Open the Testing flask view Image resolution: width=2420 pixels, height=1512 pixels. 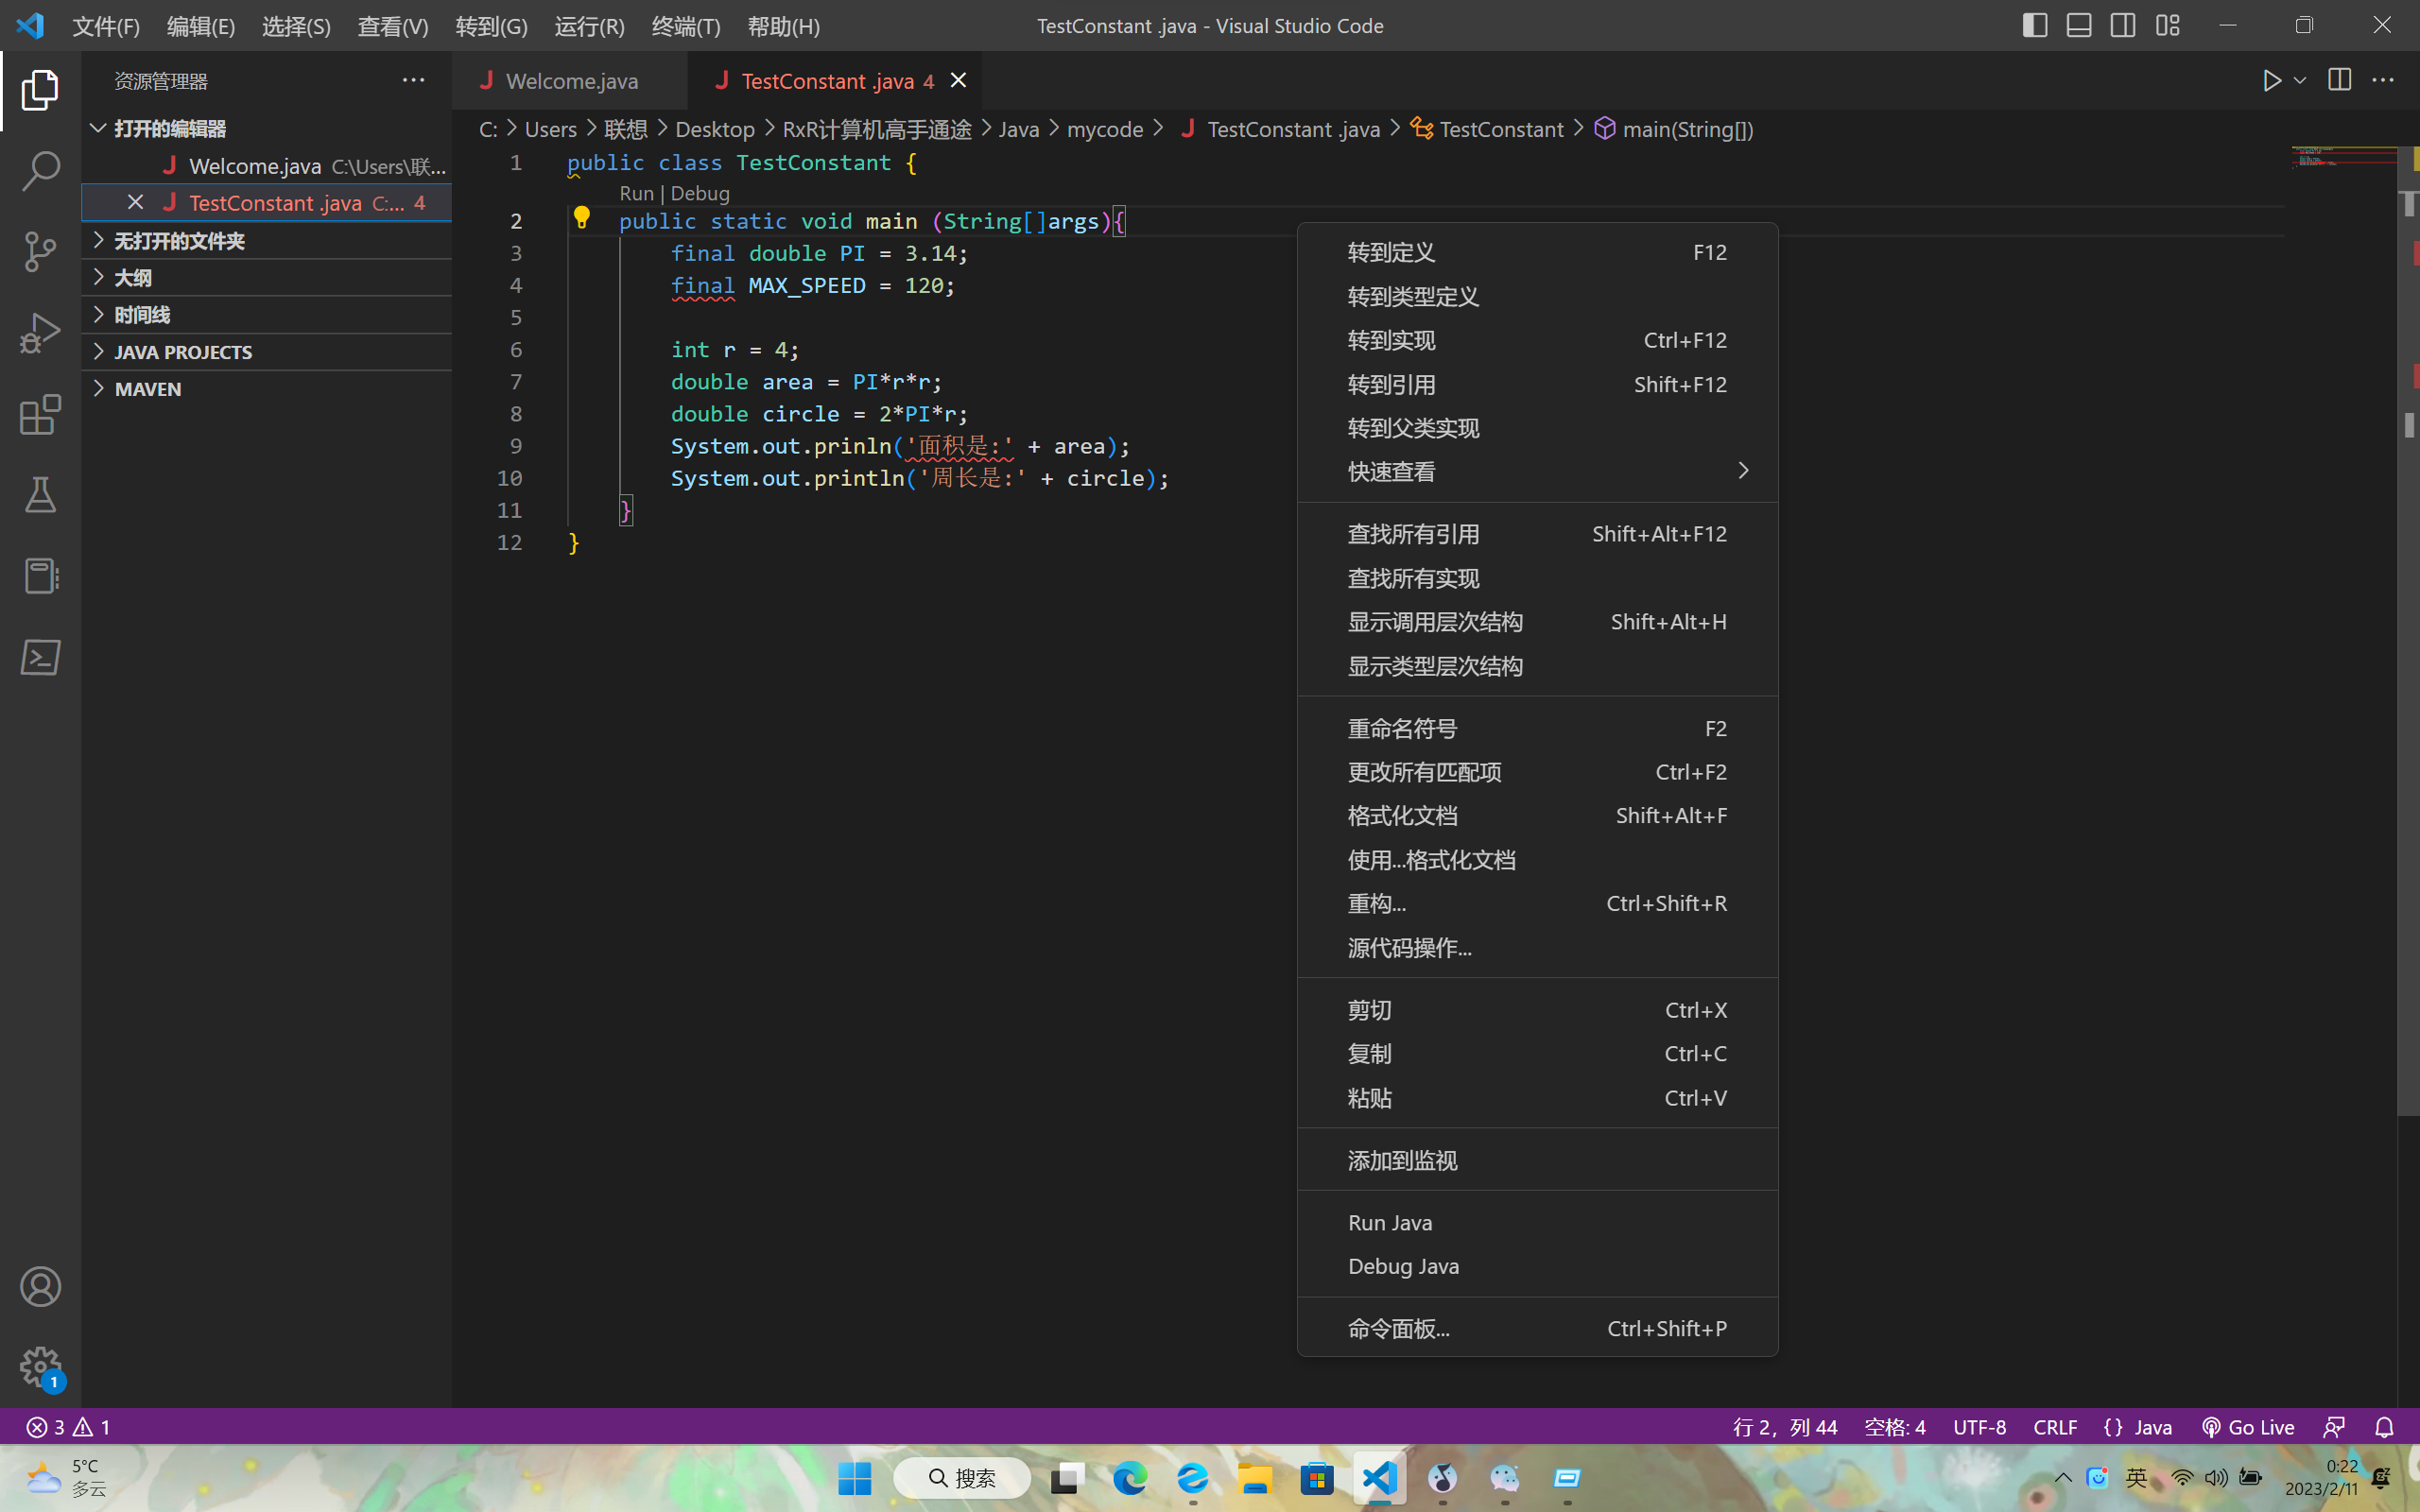point(40,495)
